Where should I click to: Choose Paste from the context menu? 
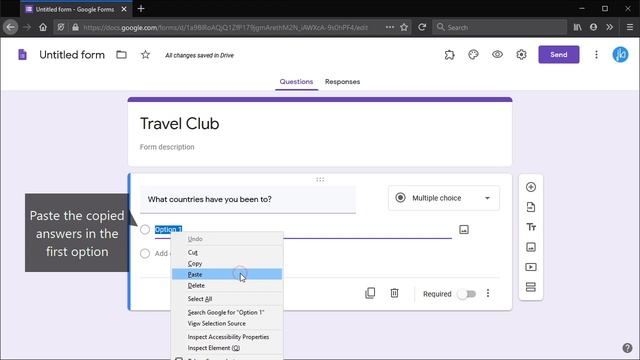point(227,274)
